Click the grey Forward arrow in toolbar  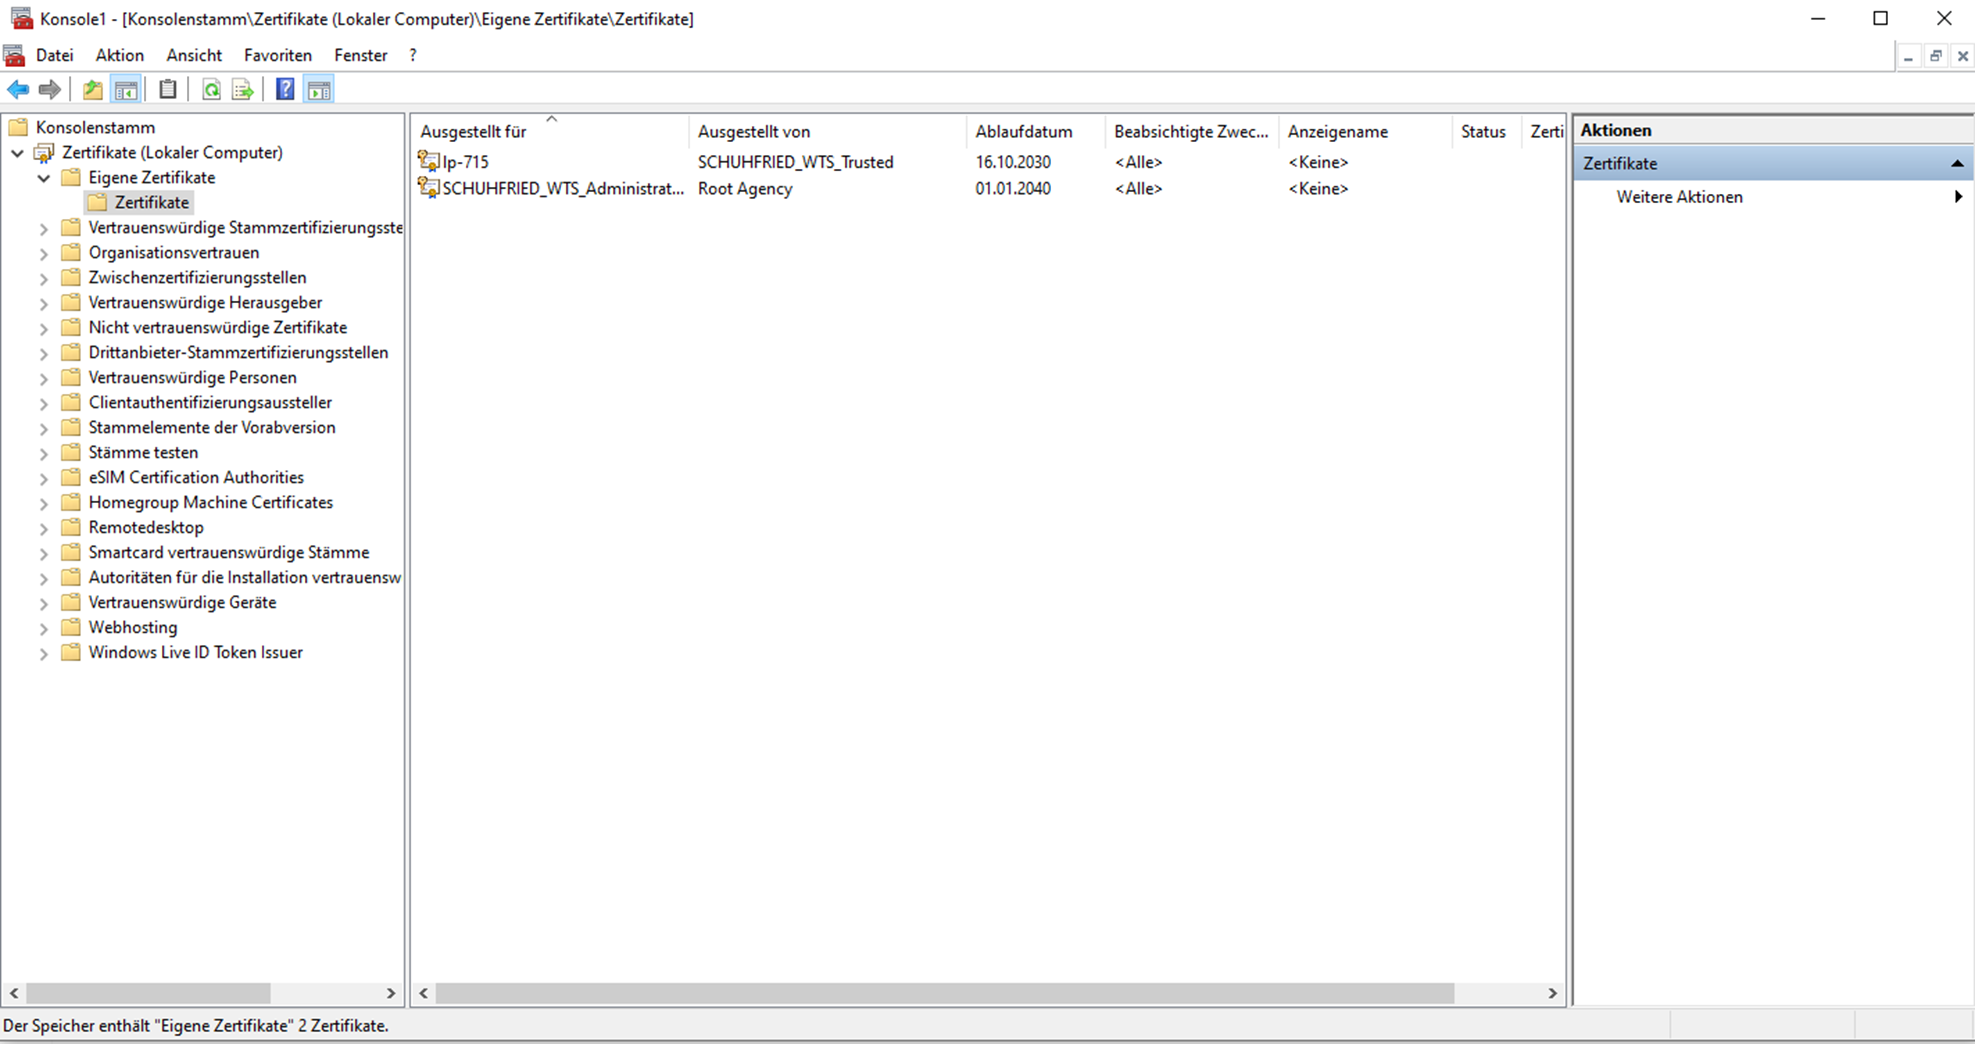(49, 90)
